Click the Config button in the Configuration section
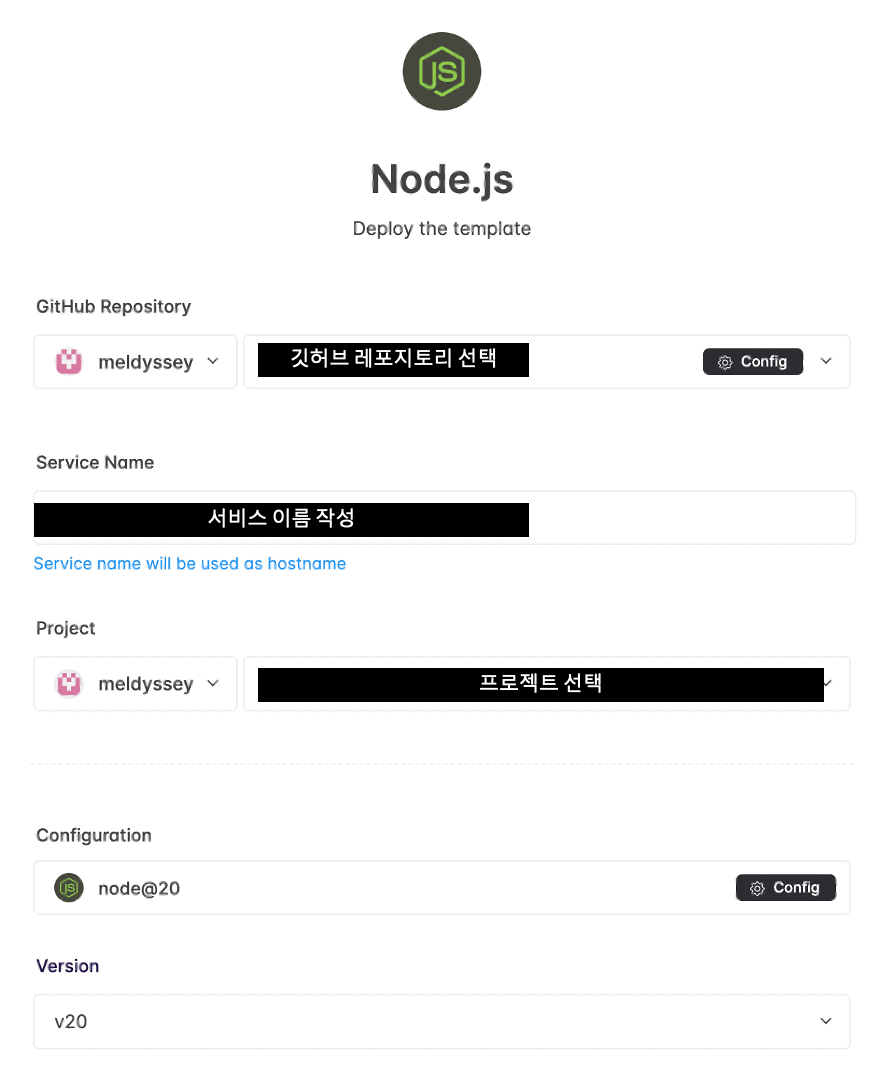 (785, 887)
